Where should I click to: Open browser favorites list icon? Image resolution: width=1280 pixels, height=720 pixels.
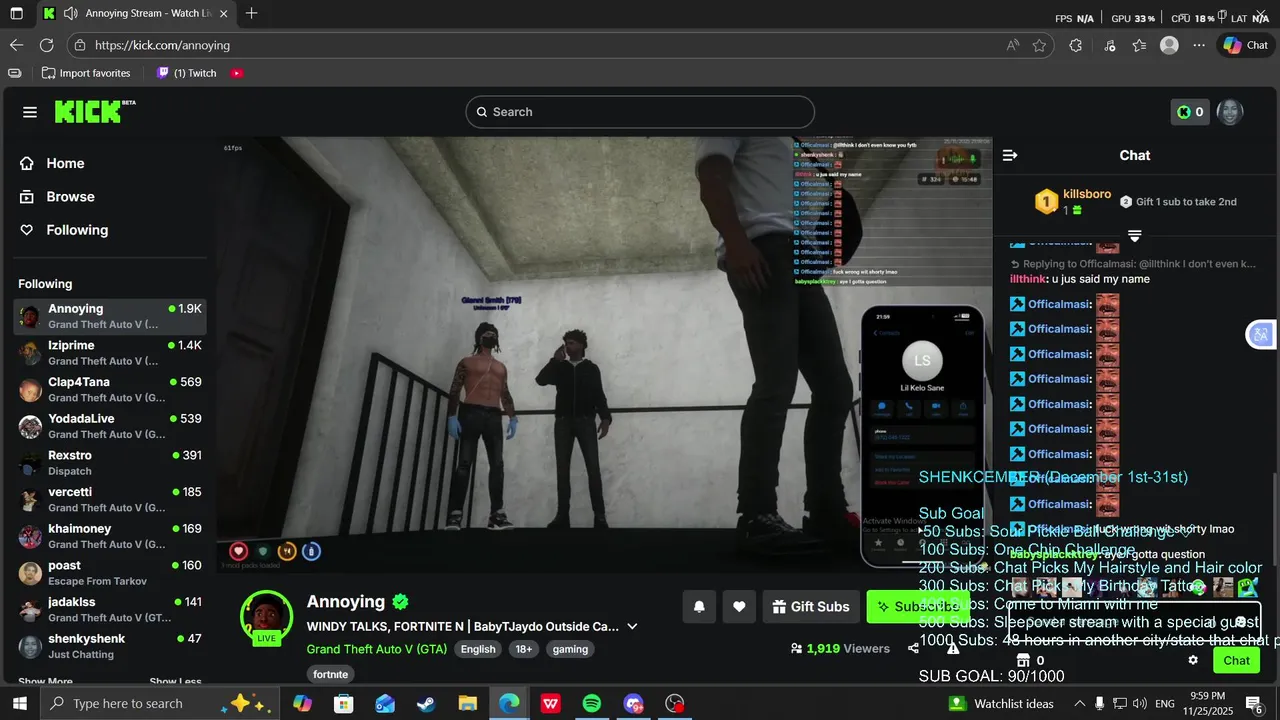[1139, 45]
